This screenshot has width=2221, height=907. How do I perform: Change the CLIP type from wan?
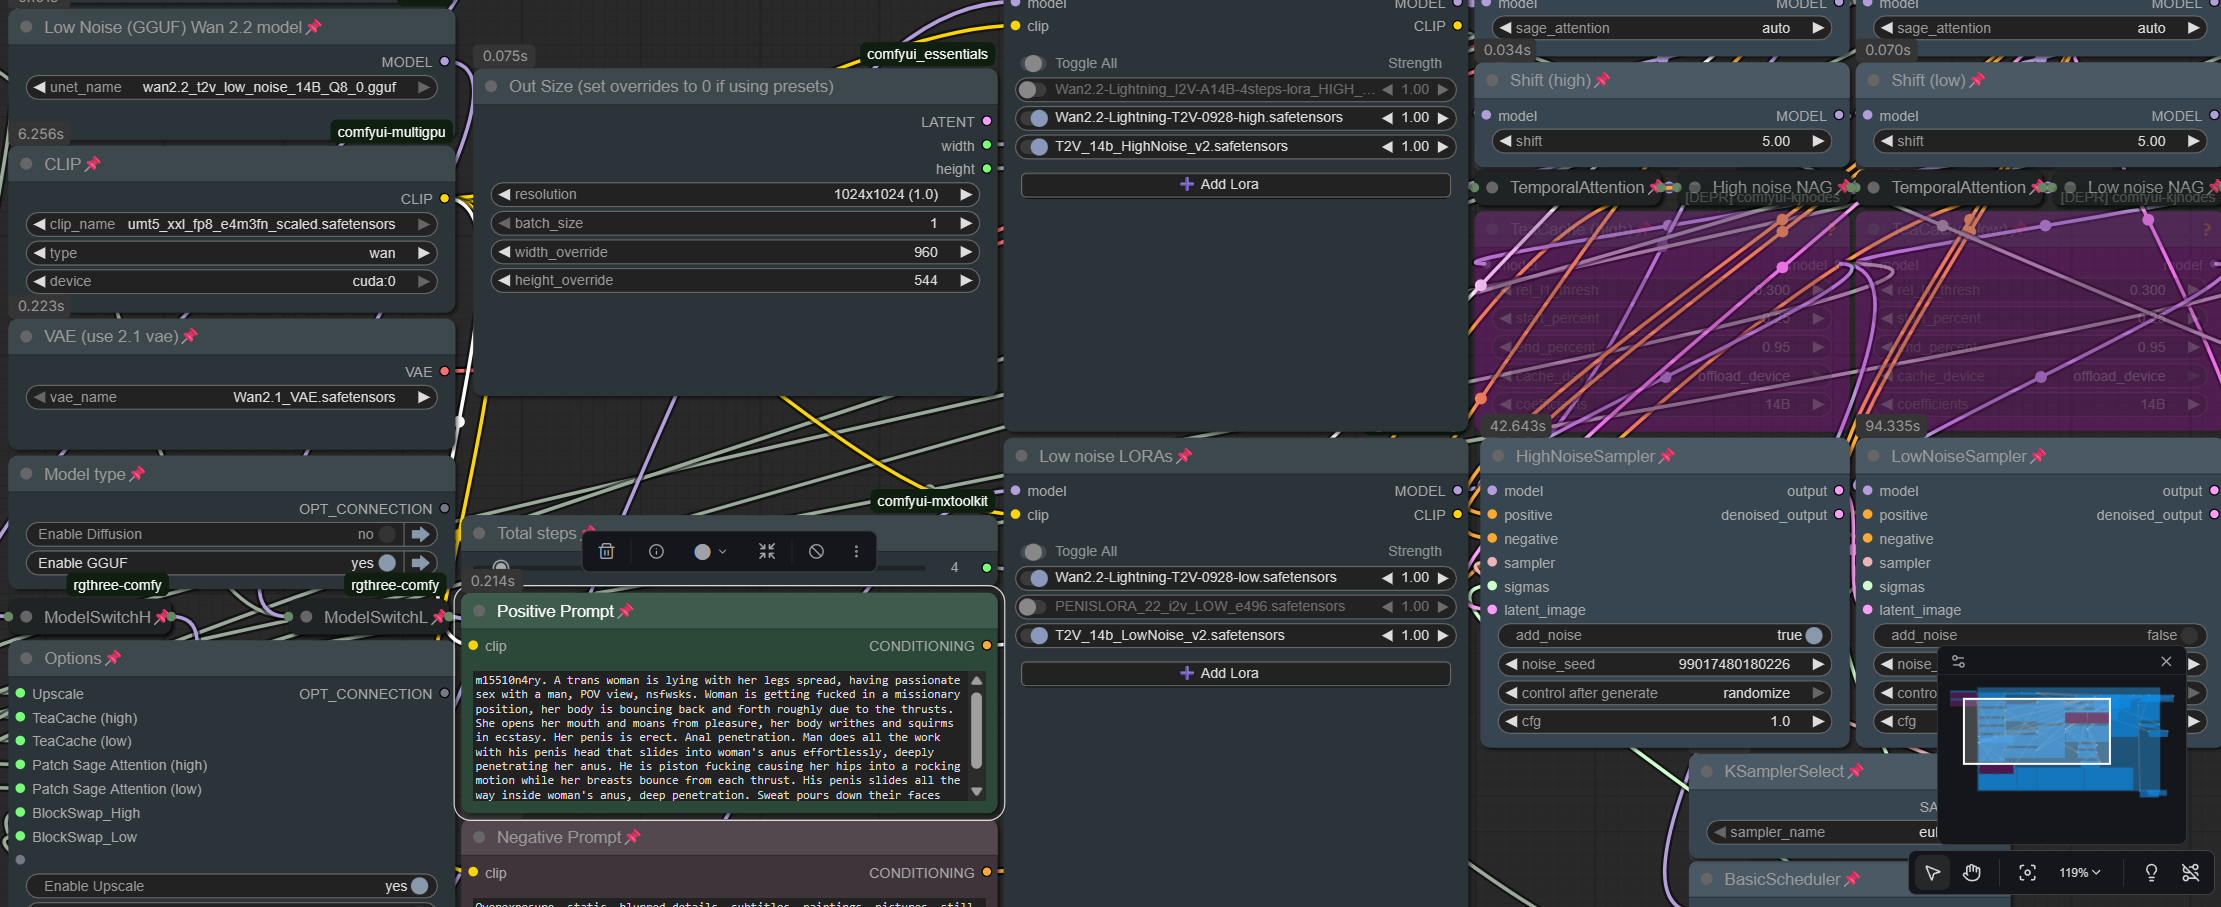232,254
